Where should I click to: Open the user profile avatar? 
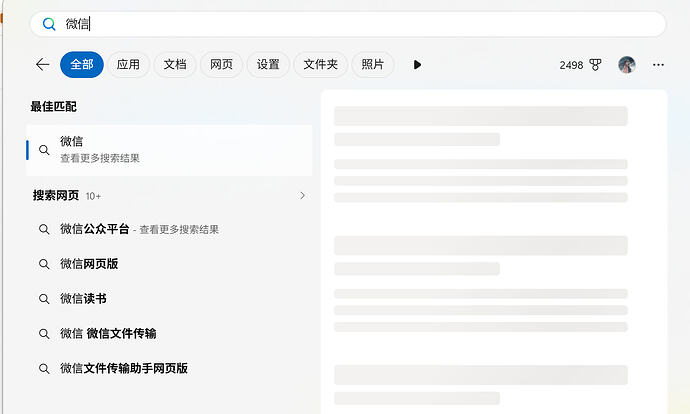point(627,65)
